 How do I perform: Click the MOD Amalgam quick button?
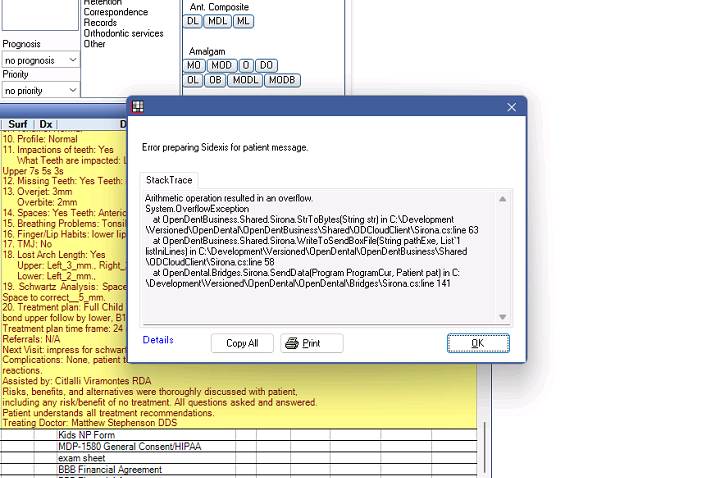(222, 65)
